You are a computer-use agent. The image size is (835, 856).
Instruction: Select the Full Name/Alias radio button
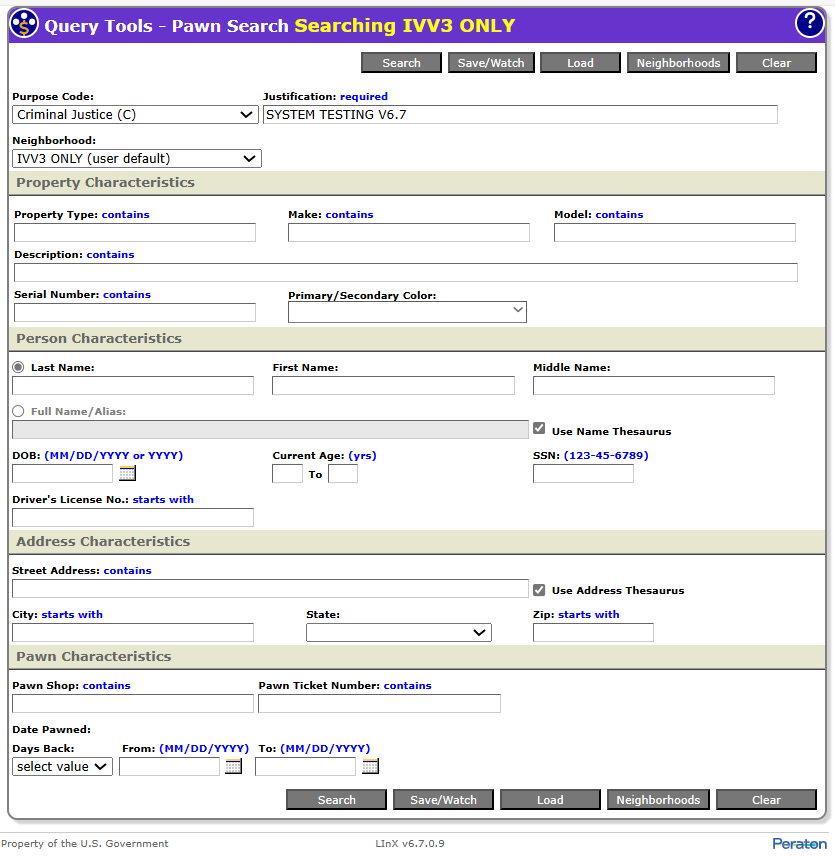(x=18, y=411)
